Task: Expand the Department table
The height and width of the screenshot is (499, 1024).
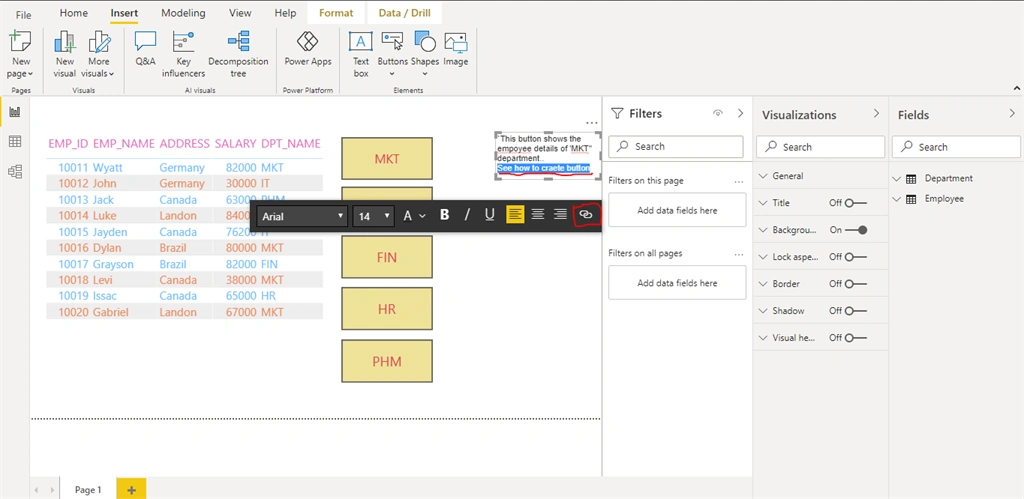Action: click(x=896, y=178)
